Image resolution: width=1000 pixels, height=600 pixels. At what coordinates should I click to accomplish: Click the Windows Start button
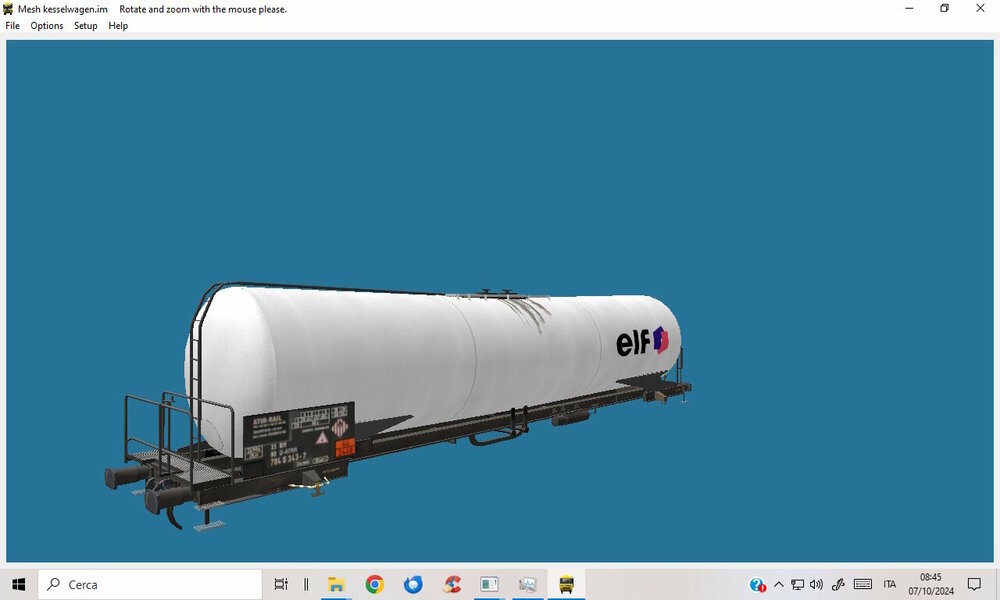point(19,584)
